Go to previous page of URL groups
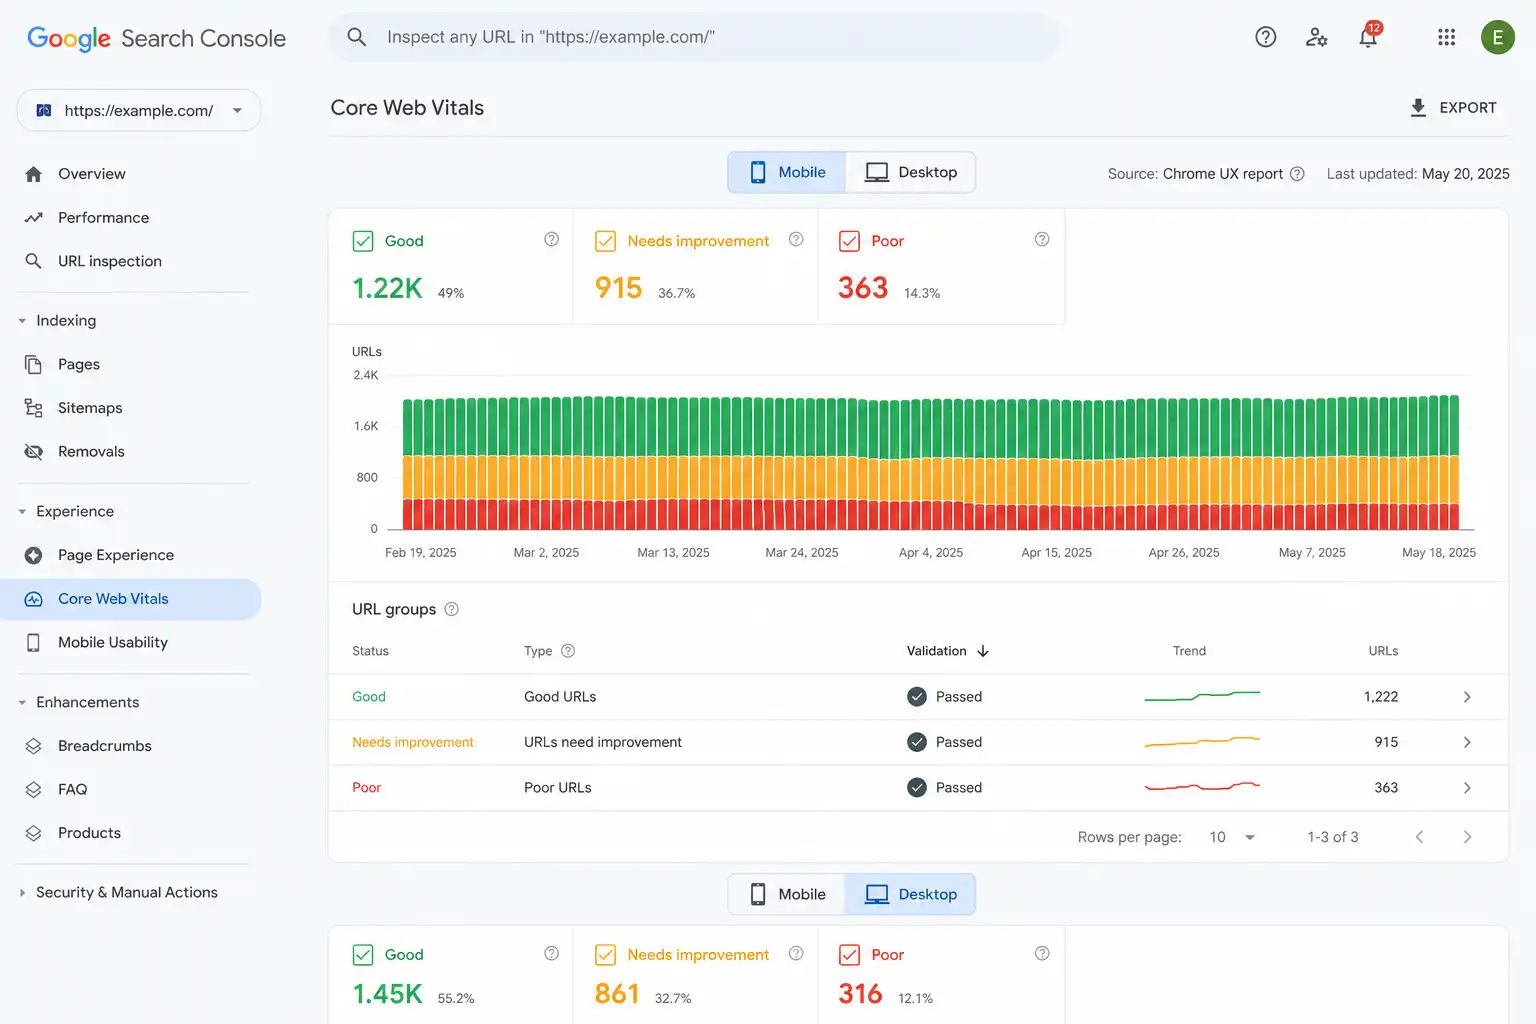The width and height of the screenshot is (1536, 1024). (1419, 837)
